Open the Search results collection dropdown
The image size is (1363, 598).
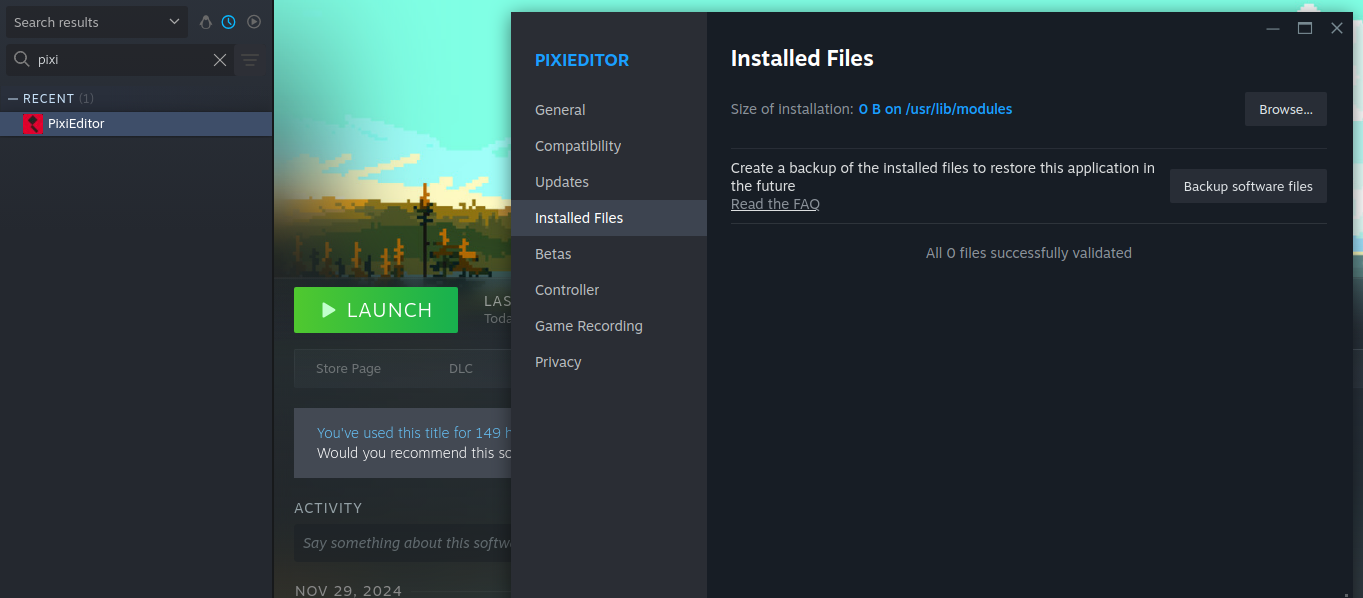coord(97,22)
